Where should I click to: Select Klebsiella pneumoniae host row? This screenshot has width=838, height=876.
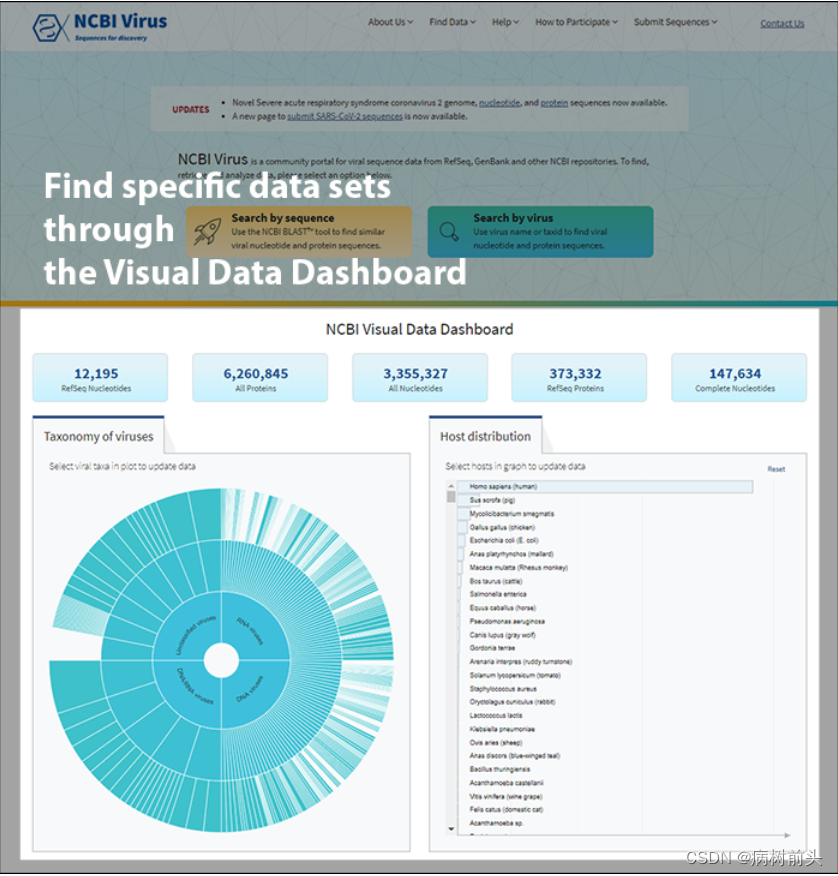pos(502,729)
